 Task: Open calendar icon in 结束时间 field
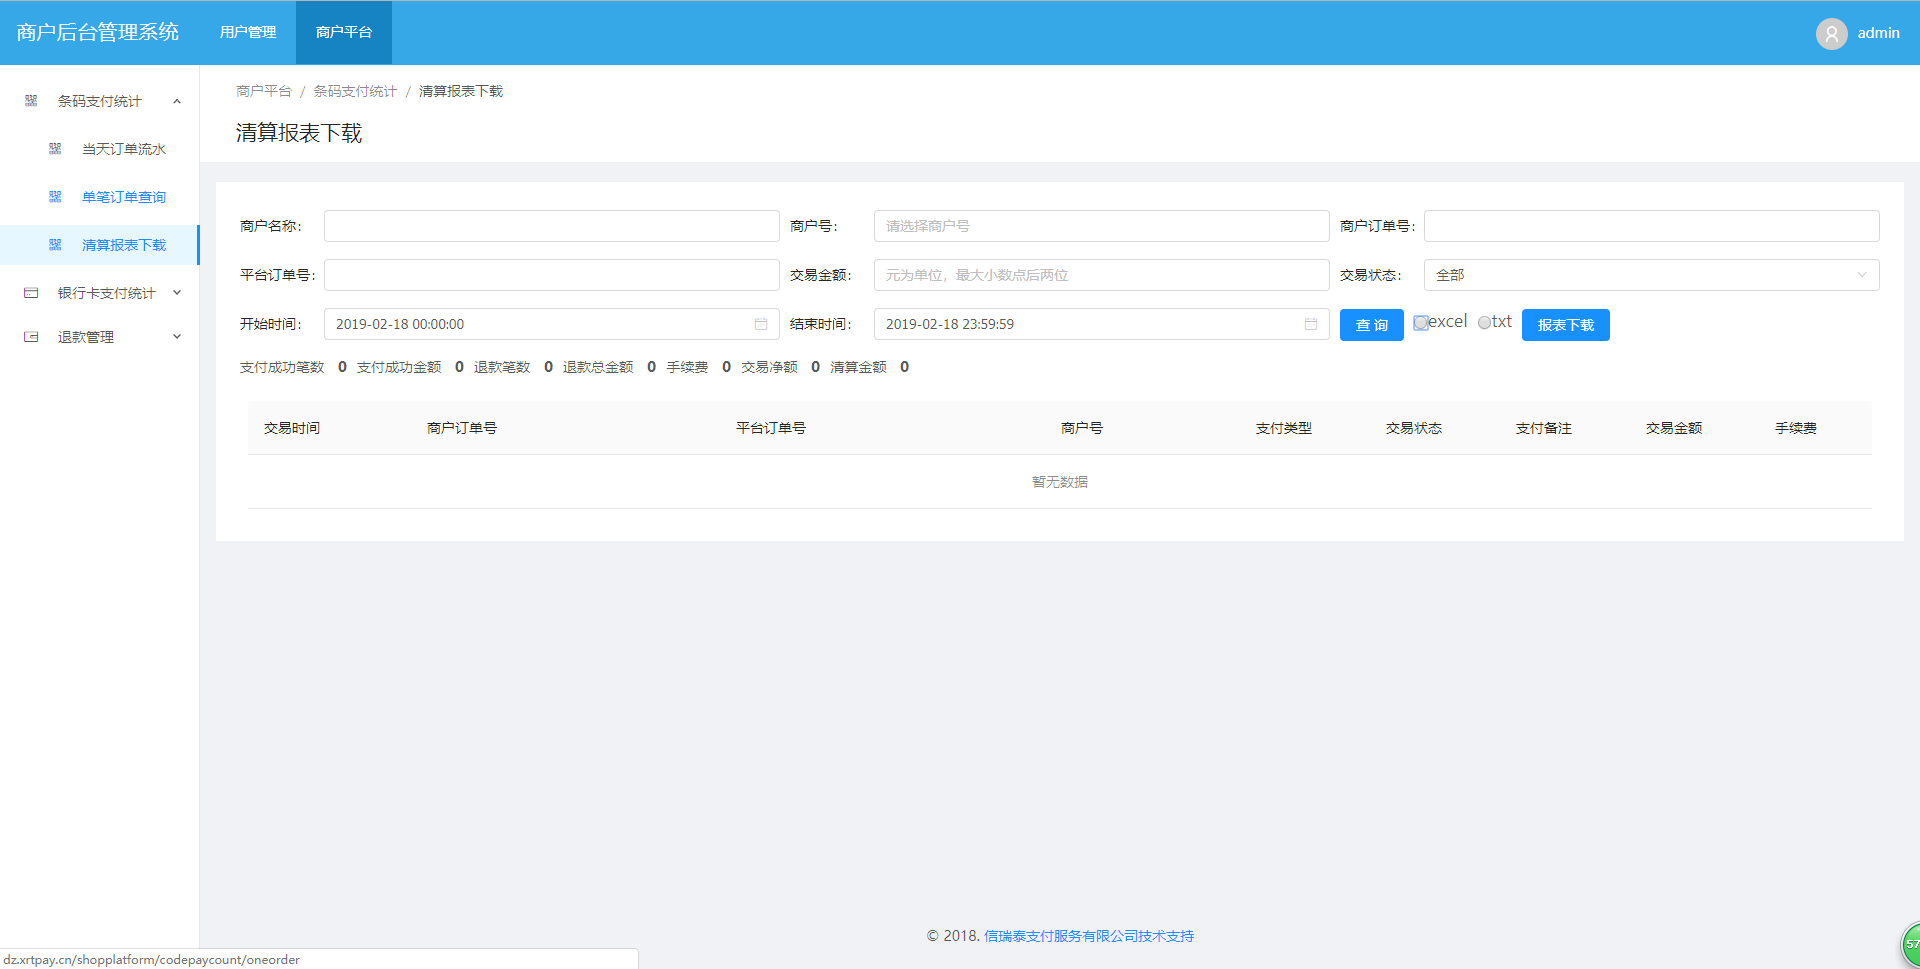(1311, 324)
